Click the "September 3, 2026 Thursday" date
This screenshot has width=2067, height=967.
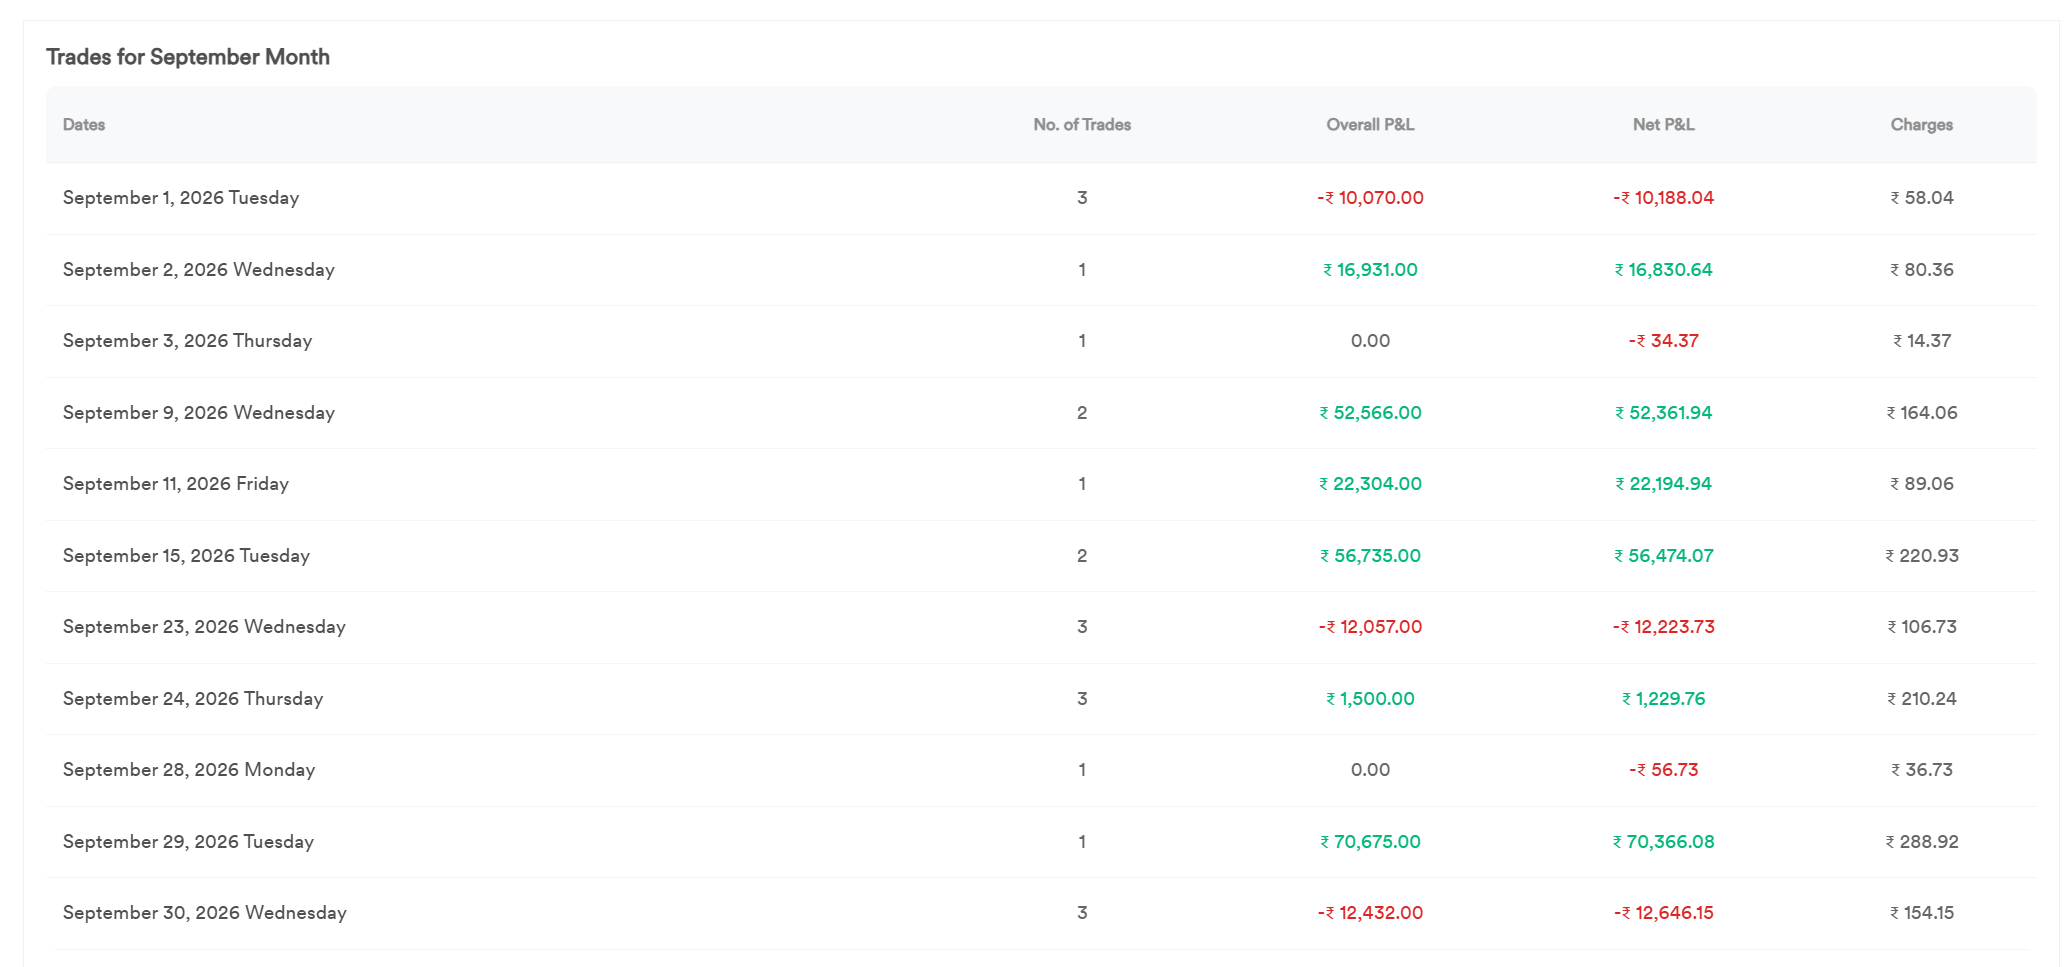(x=187, y=341)
